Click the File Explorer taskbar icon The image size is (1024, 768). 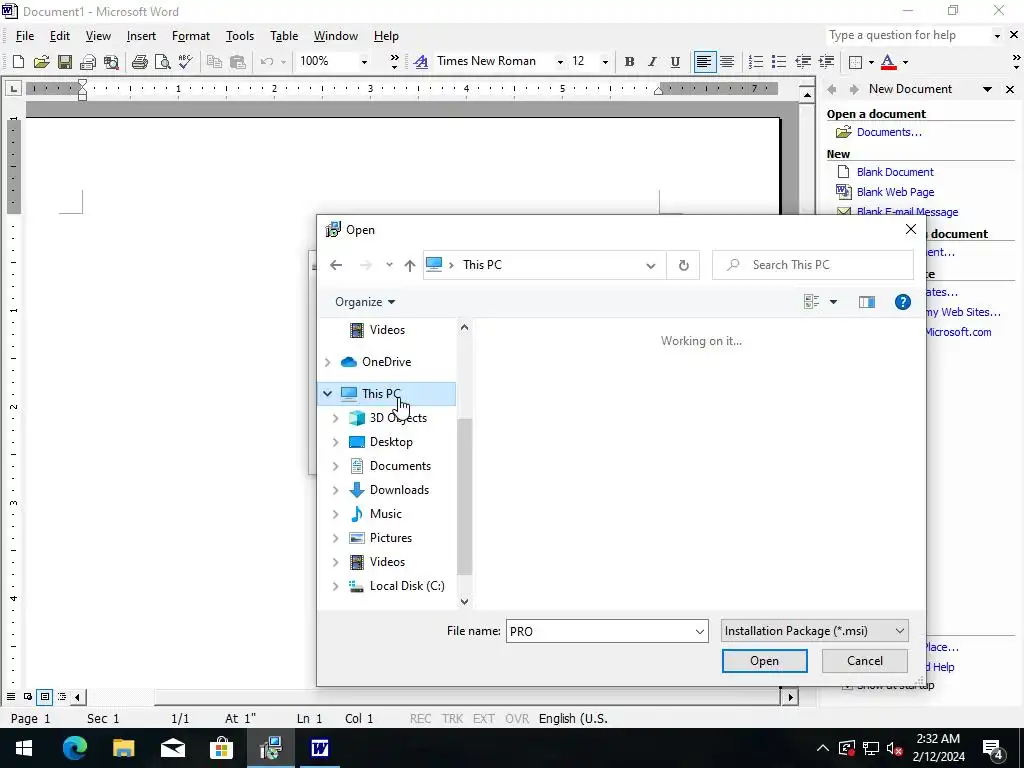[123, 748]
